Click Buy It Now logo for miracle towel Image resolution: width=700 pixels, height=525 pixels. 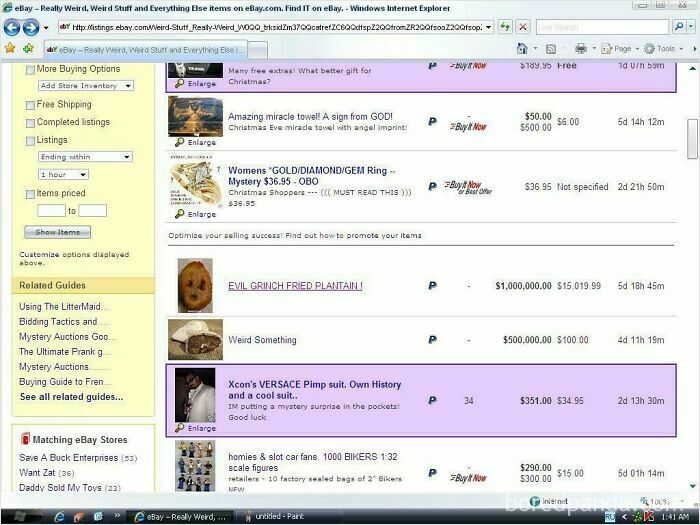pos(468,127)
